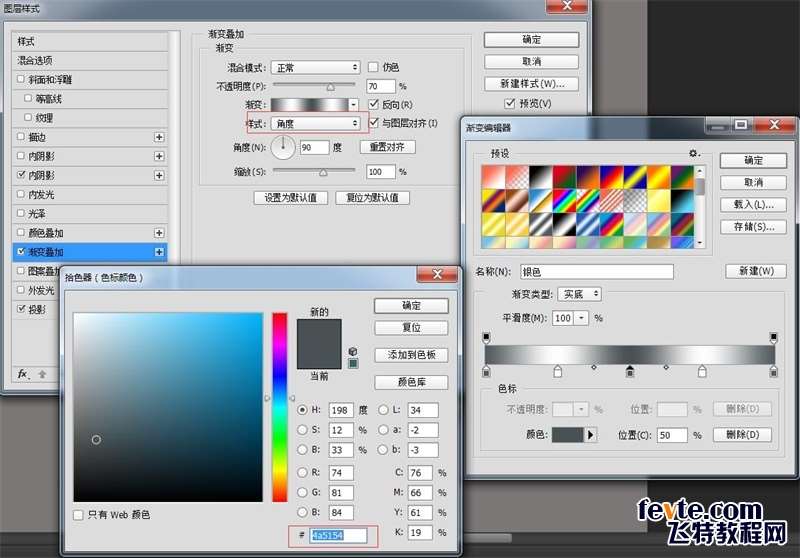Open the 样式 dropdown showing 角度

point(315,123)
